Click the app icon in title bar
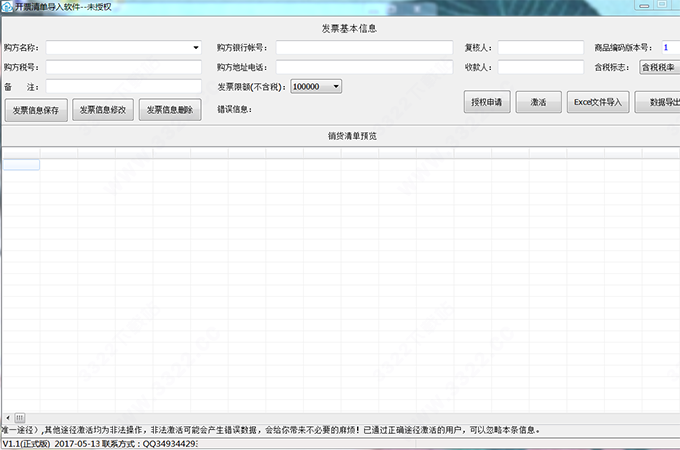Image resolution: width=680 pixels, height=450 pixels. 7,7
